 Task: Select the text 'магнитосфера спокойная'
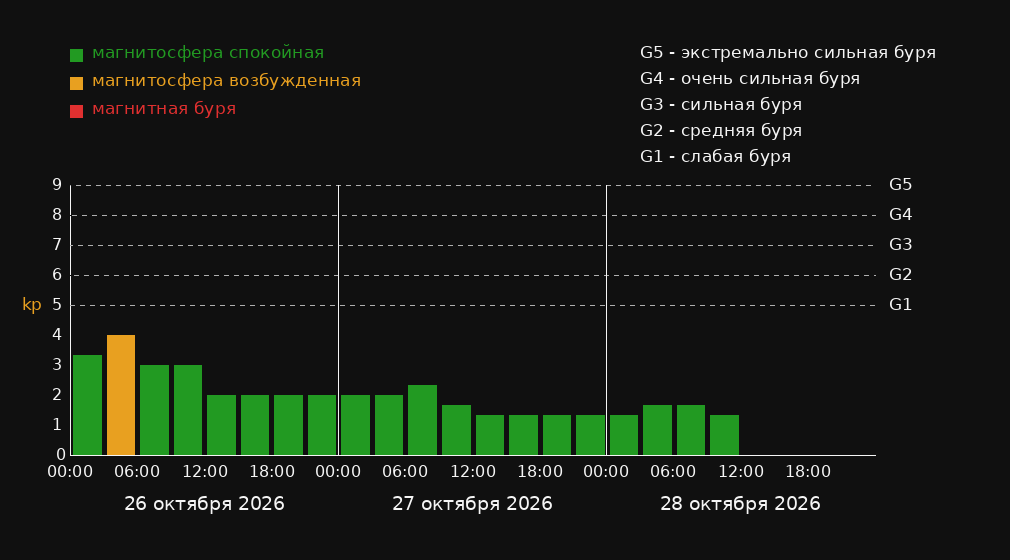pyautogui.click(x=208, y=53)
